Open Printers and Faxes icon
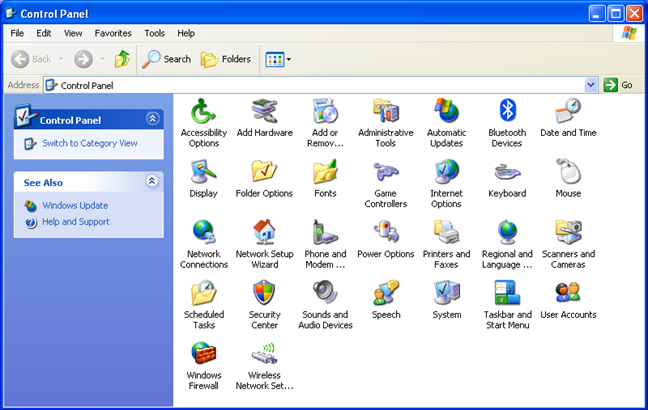Image resolution: width=648 pixels, height=410 pixels. point(446,232)
